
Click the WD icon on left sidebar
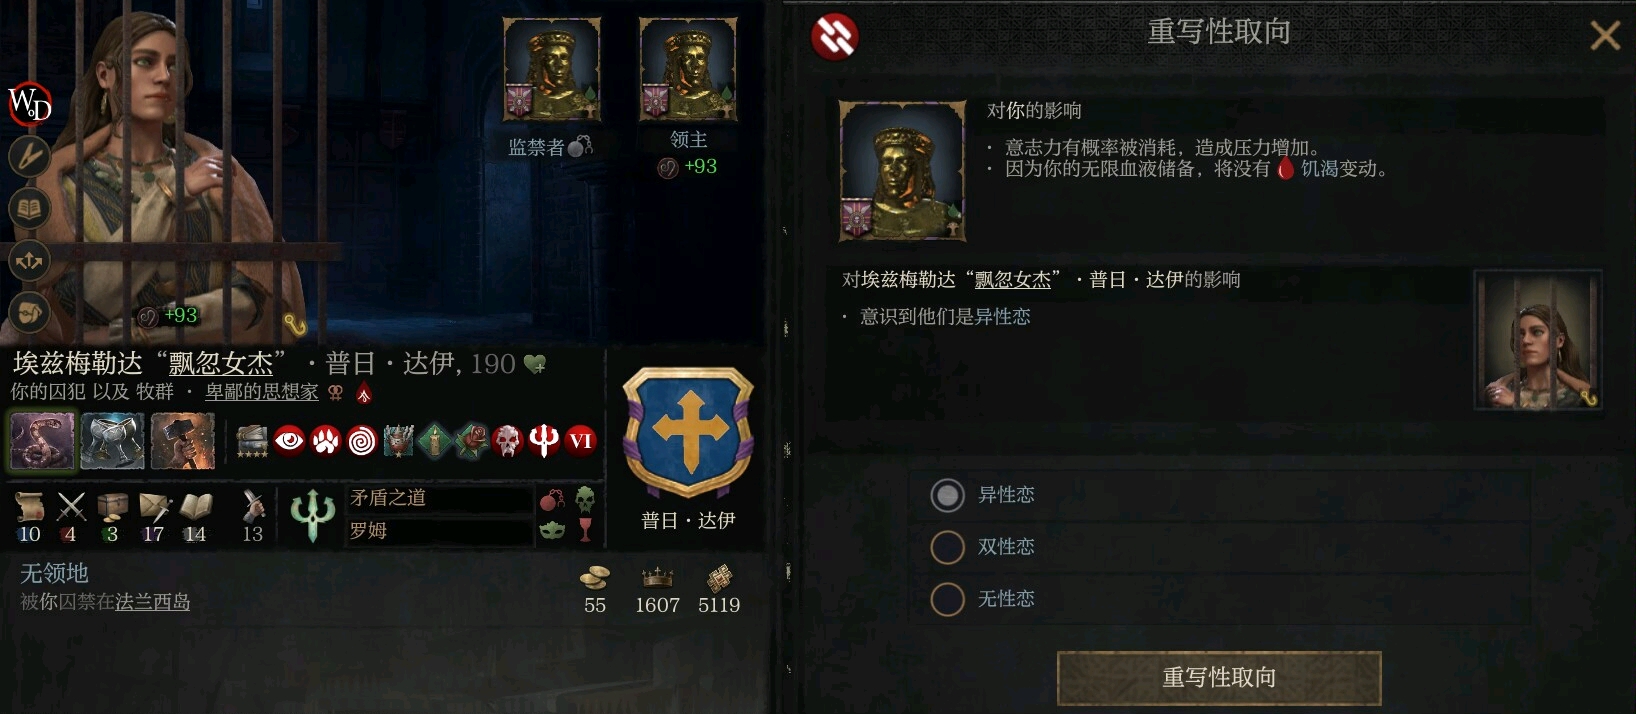tap(29, 103)
